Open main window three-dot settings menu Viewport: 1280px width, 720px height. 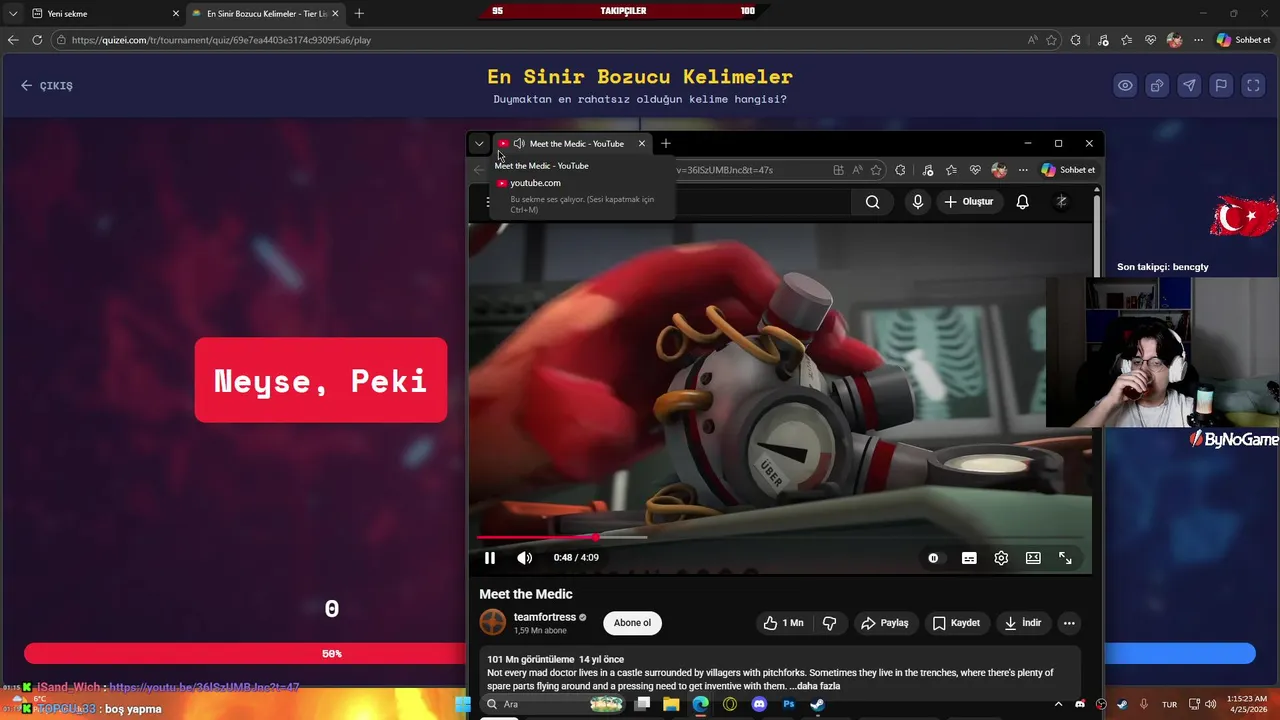click(x=1198, y=40)
